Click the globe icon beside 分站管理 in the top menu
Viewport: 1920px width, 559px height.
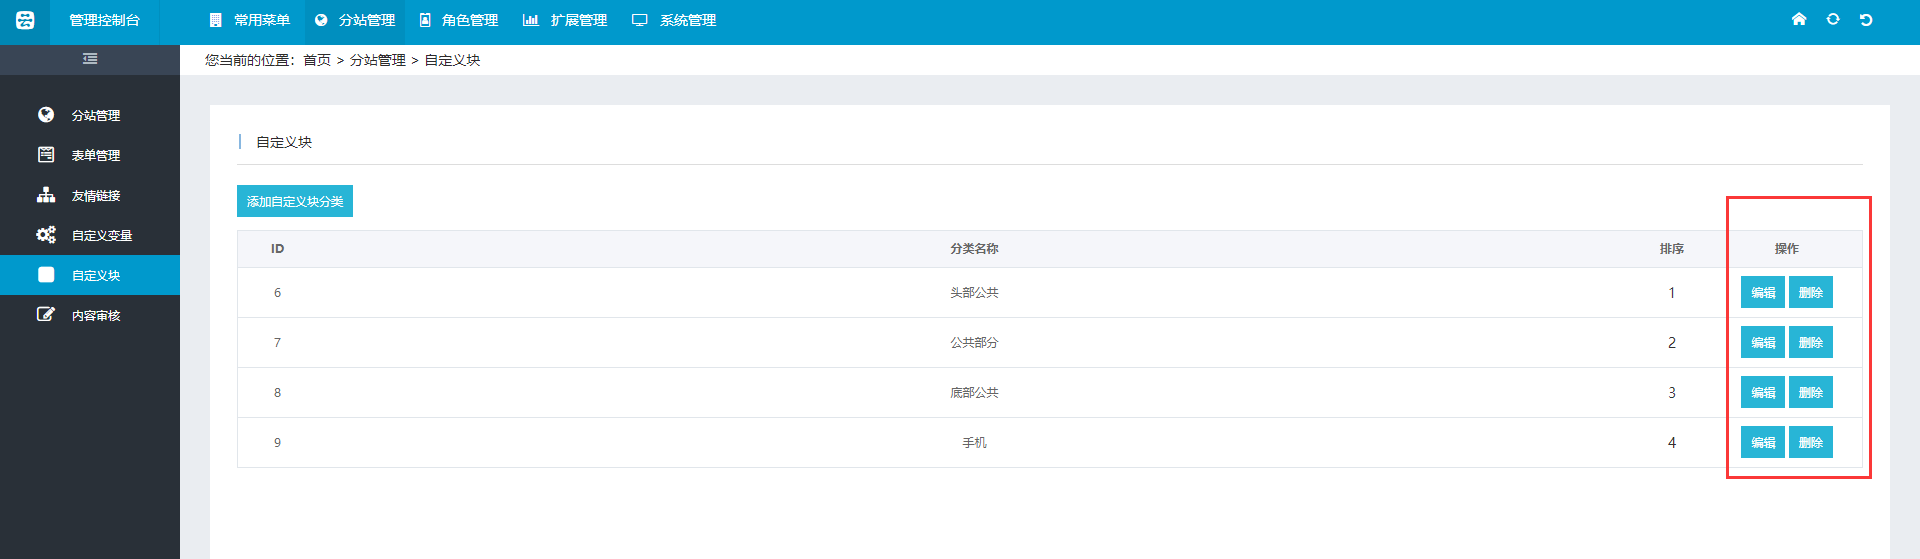(x=321, y=20)
